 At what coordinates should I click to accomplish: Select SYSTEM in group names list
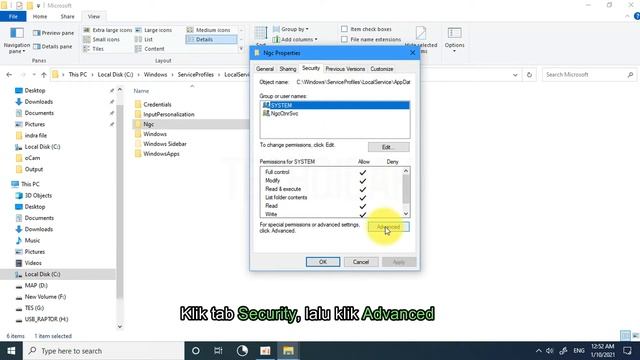click(335, 105)
